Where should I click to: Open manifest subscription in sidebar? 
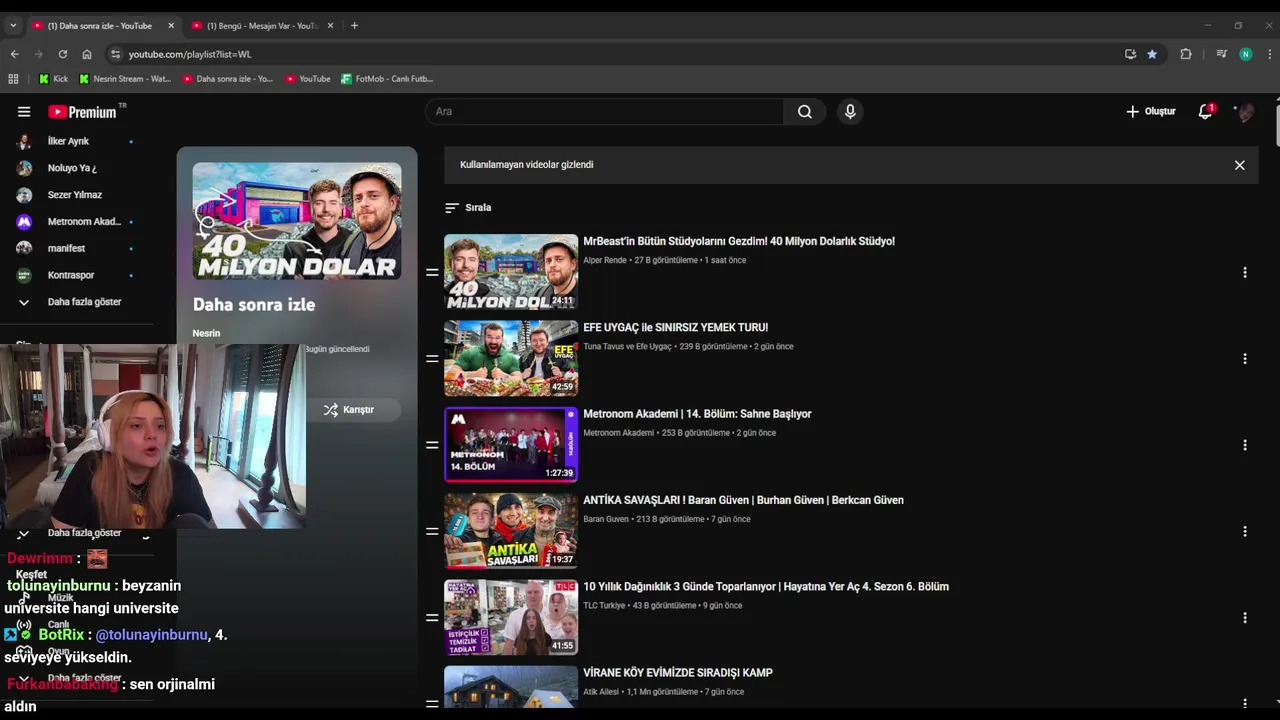(x=66, y=248)
